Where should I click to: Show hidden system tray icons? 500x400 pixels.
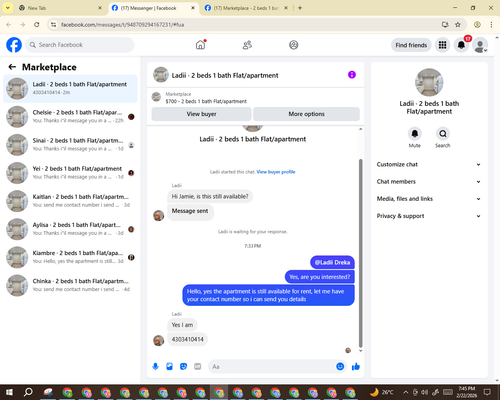point(406,392)
